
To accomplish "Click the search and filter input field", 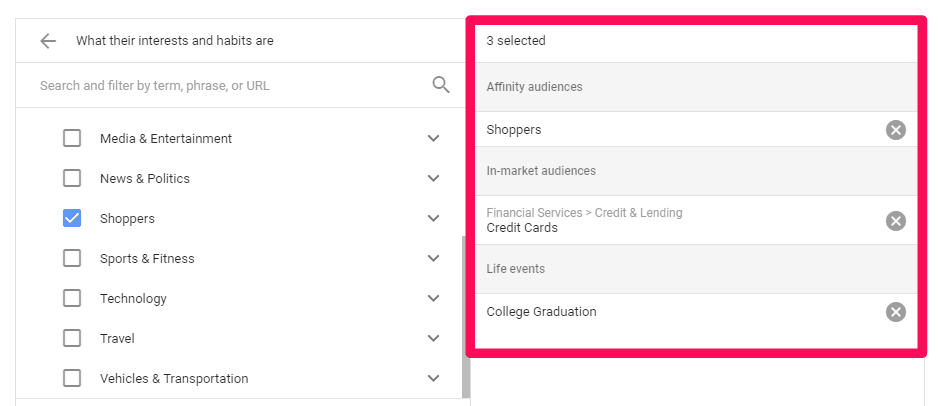I will tap(233, 86).
